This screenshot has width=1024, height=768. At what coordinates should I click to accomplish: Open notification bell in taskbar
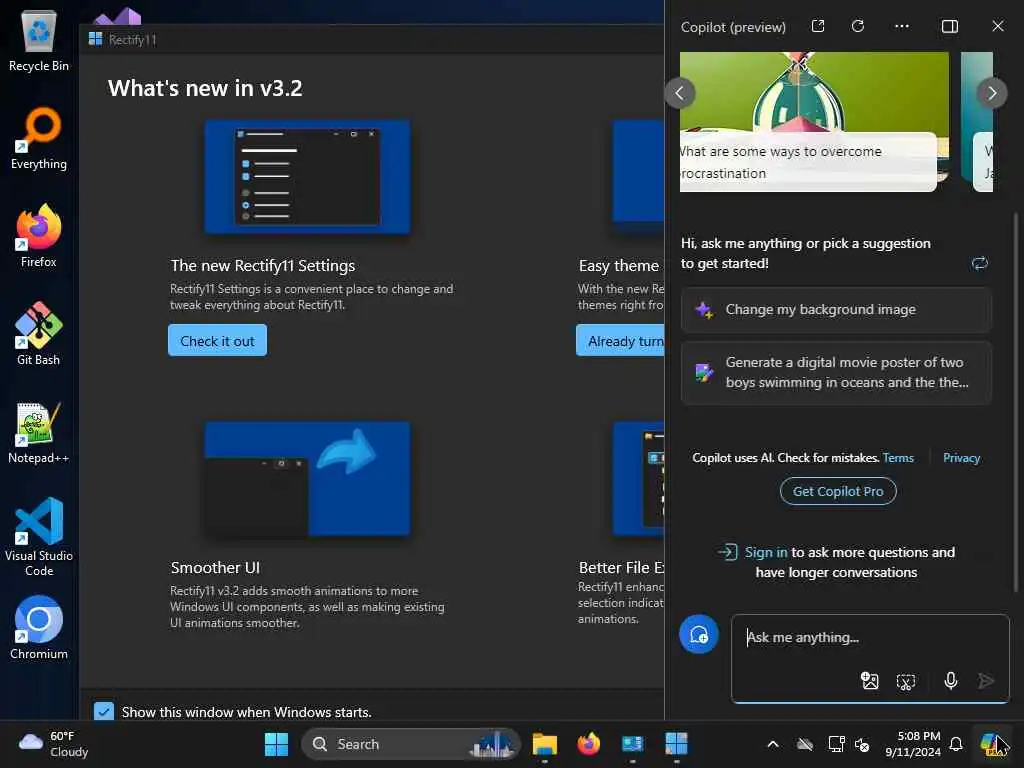[955, 744]
